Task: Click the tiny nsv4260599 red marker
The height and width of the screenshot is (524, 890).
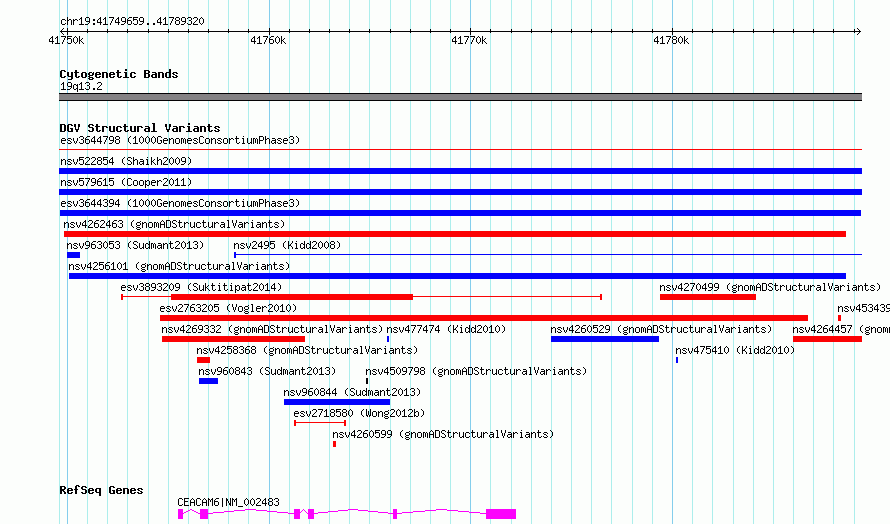Action: (334, 444)
